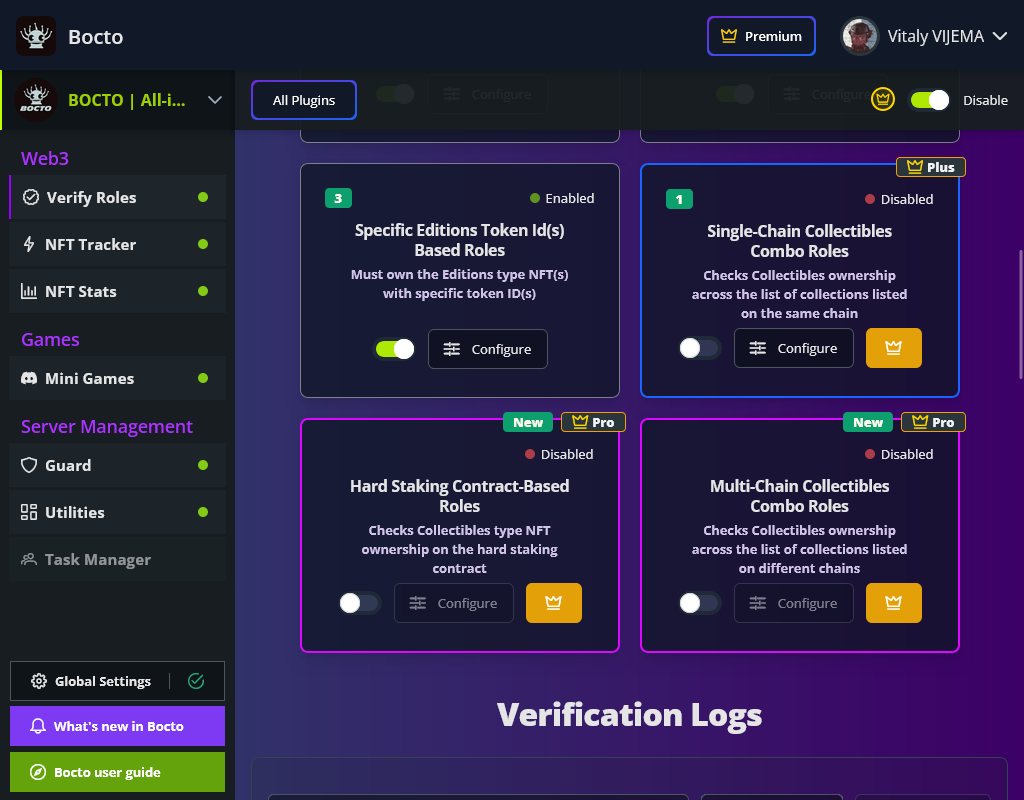Open Task Manager in sidebar
This screenshot has height=800, width=1024.
click(118, 559)
